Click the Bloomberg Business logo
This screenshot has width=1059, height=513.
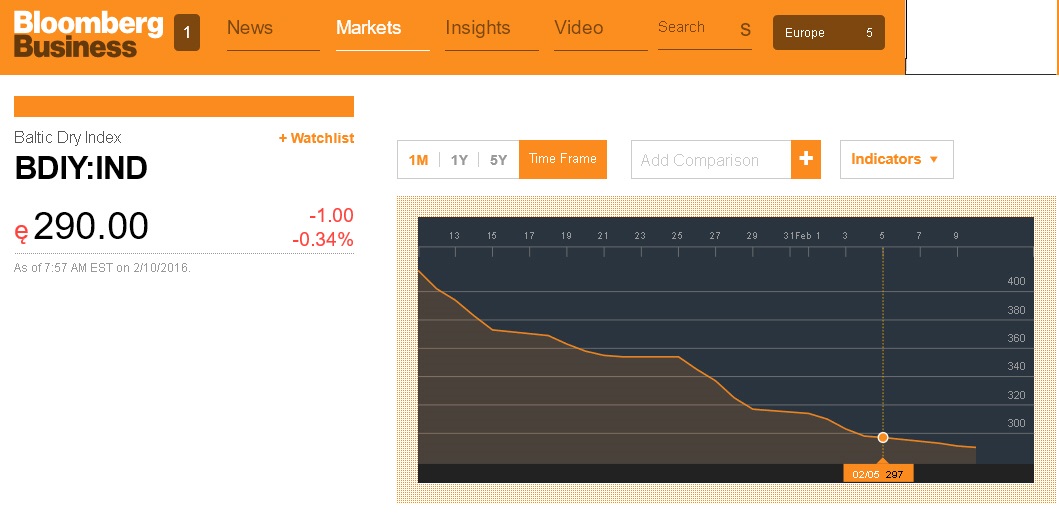[88, 33]
